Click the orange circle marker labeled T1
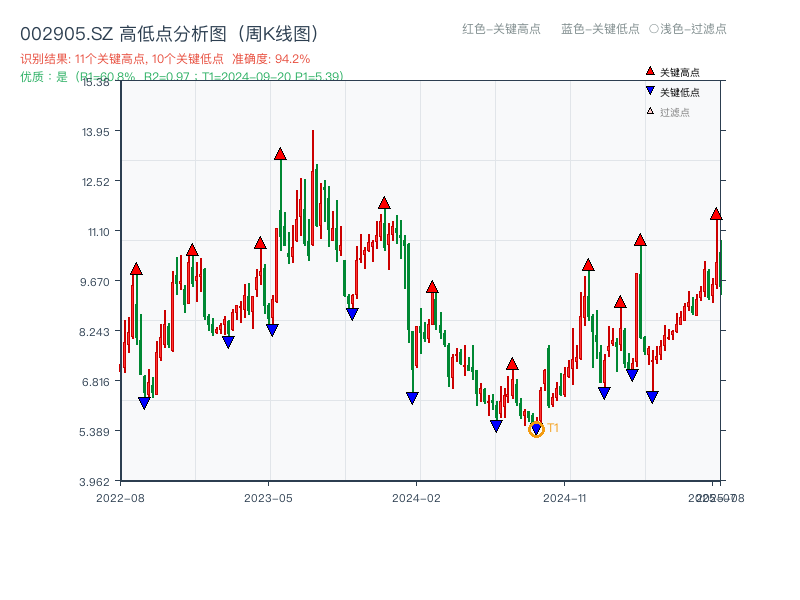This screenshot has height=600, width=800. click(x=536, y=430)
